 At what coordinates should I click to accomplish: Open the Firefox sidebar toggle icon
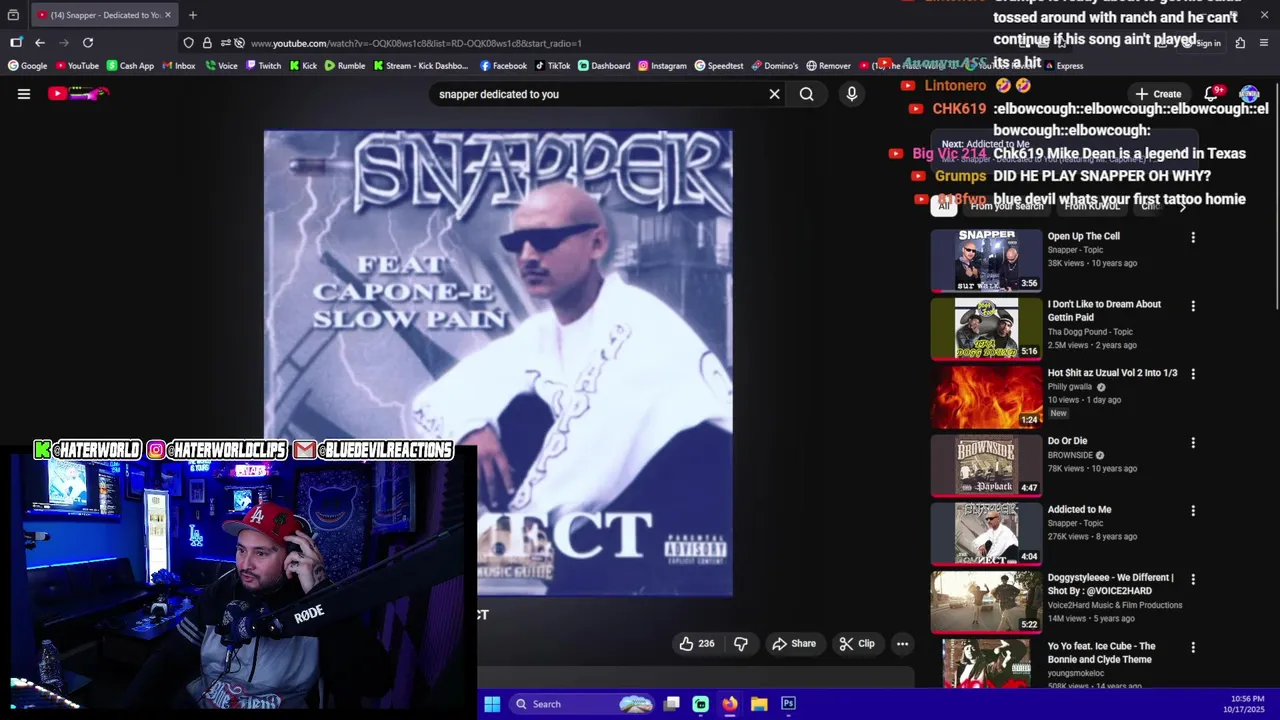pyautogui.click(x=16, y=43)
